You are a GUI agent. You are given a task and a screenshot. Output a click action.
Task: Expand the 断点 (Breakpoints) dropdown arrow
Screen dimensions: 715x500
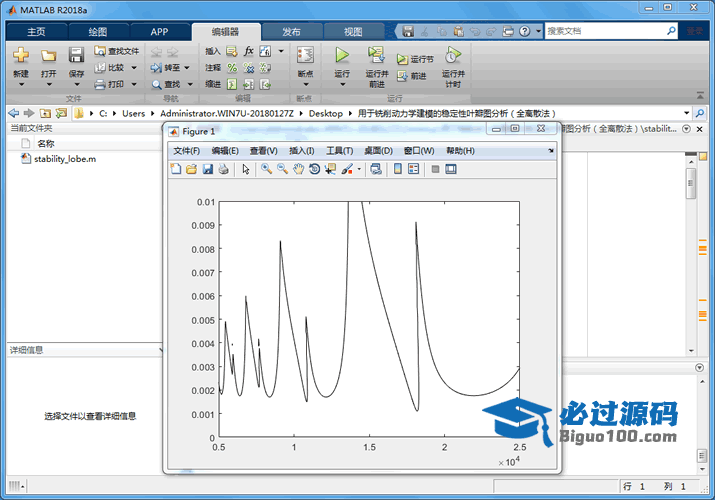[306, 85]
